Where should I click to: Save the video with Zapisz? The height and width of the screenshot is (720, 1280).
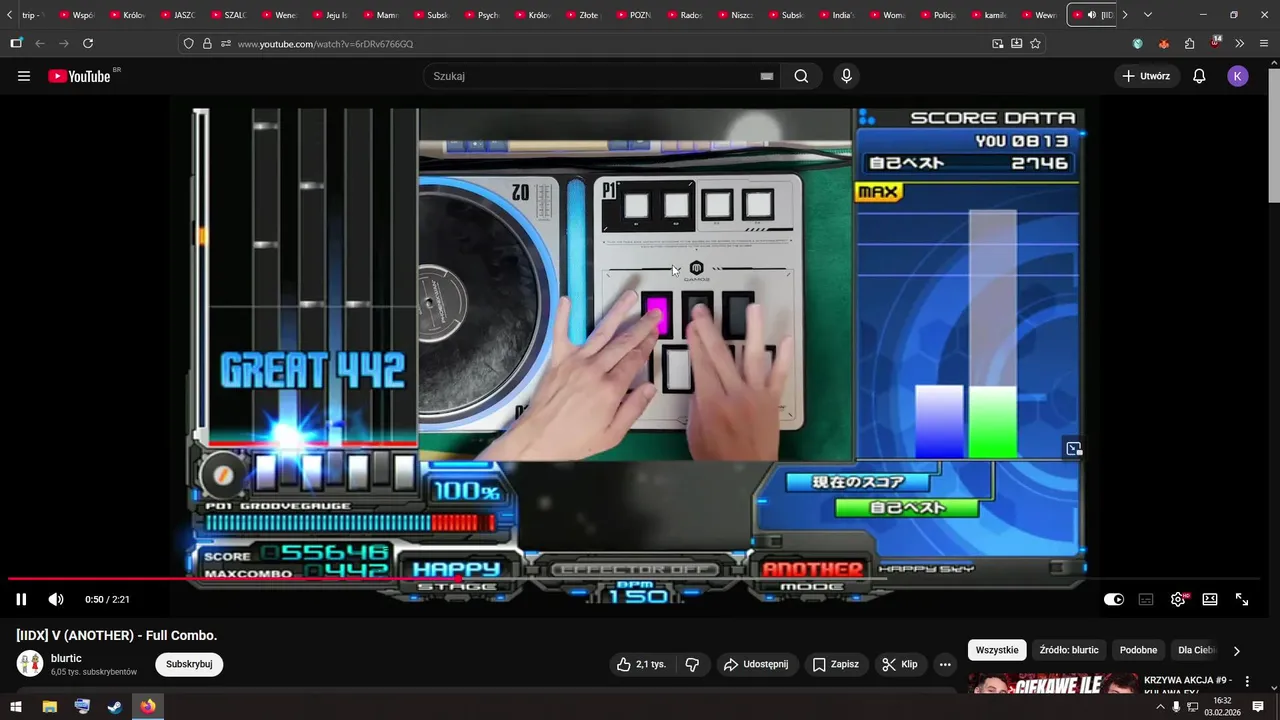(x=836, y=664)
